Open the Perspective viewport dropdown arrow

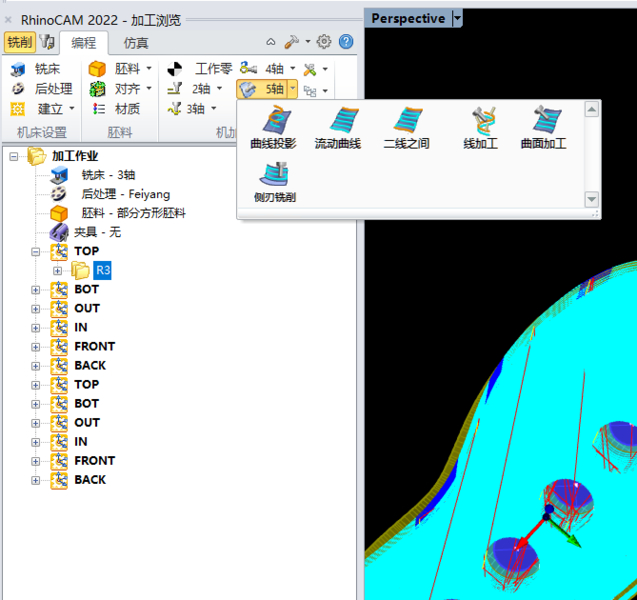pyautogui.click(x=458, y=18)
